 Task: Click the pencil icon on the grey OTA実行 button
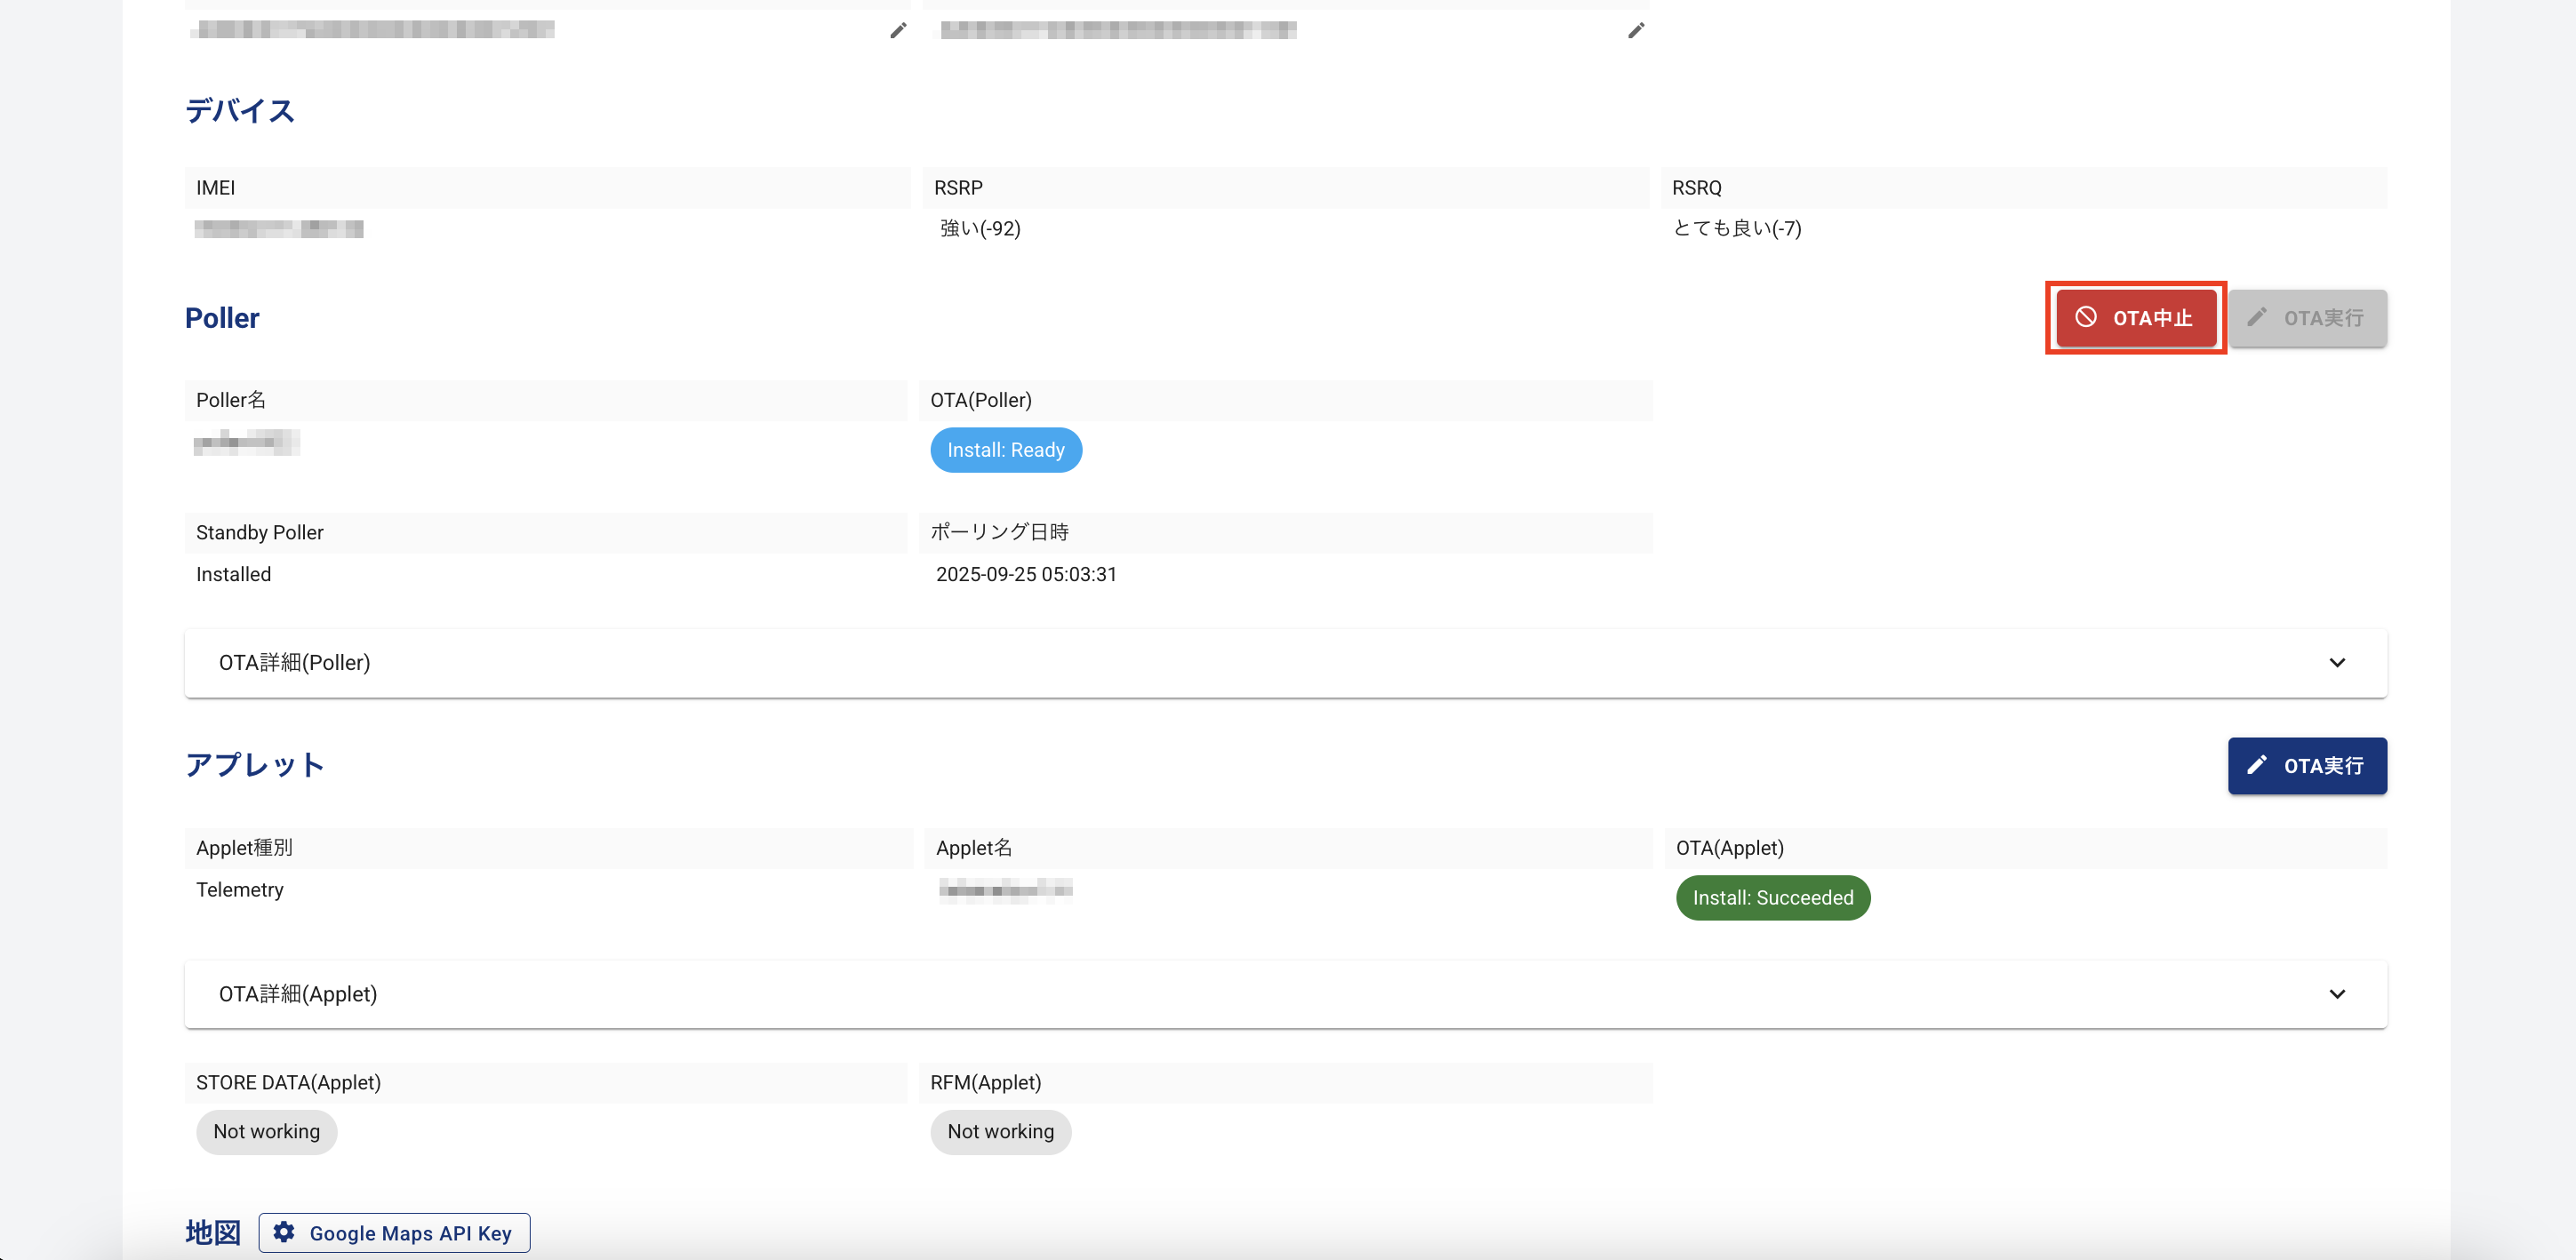coord(2257,317)
